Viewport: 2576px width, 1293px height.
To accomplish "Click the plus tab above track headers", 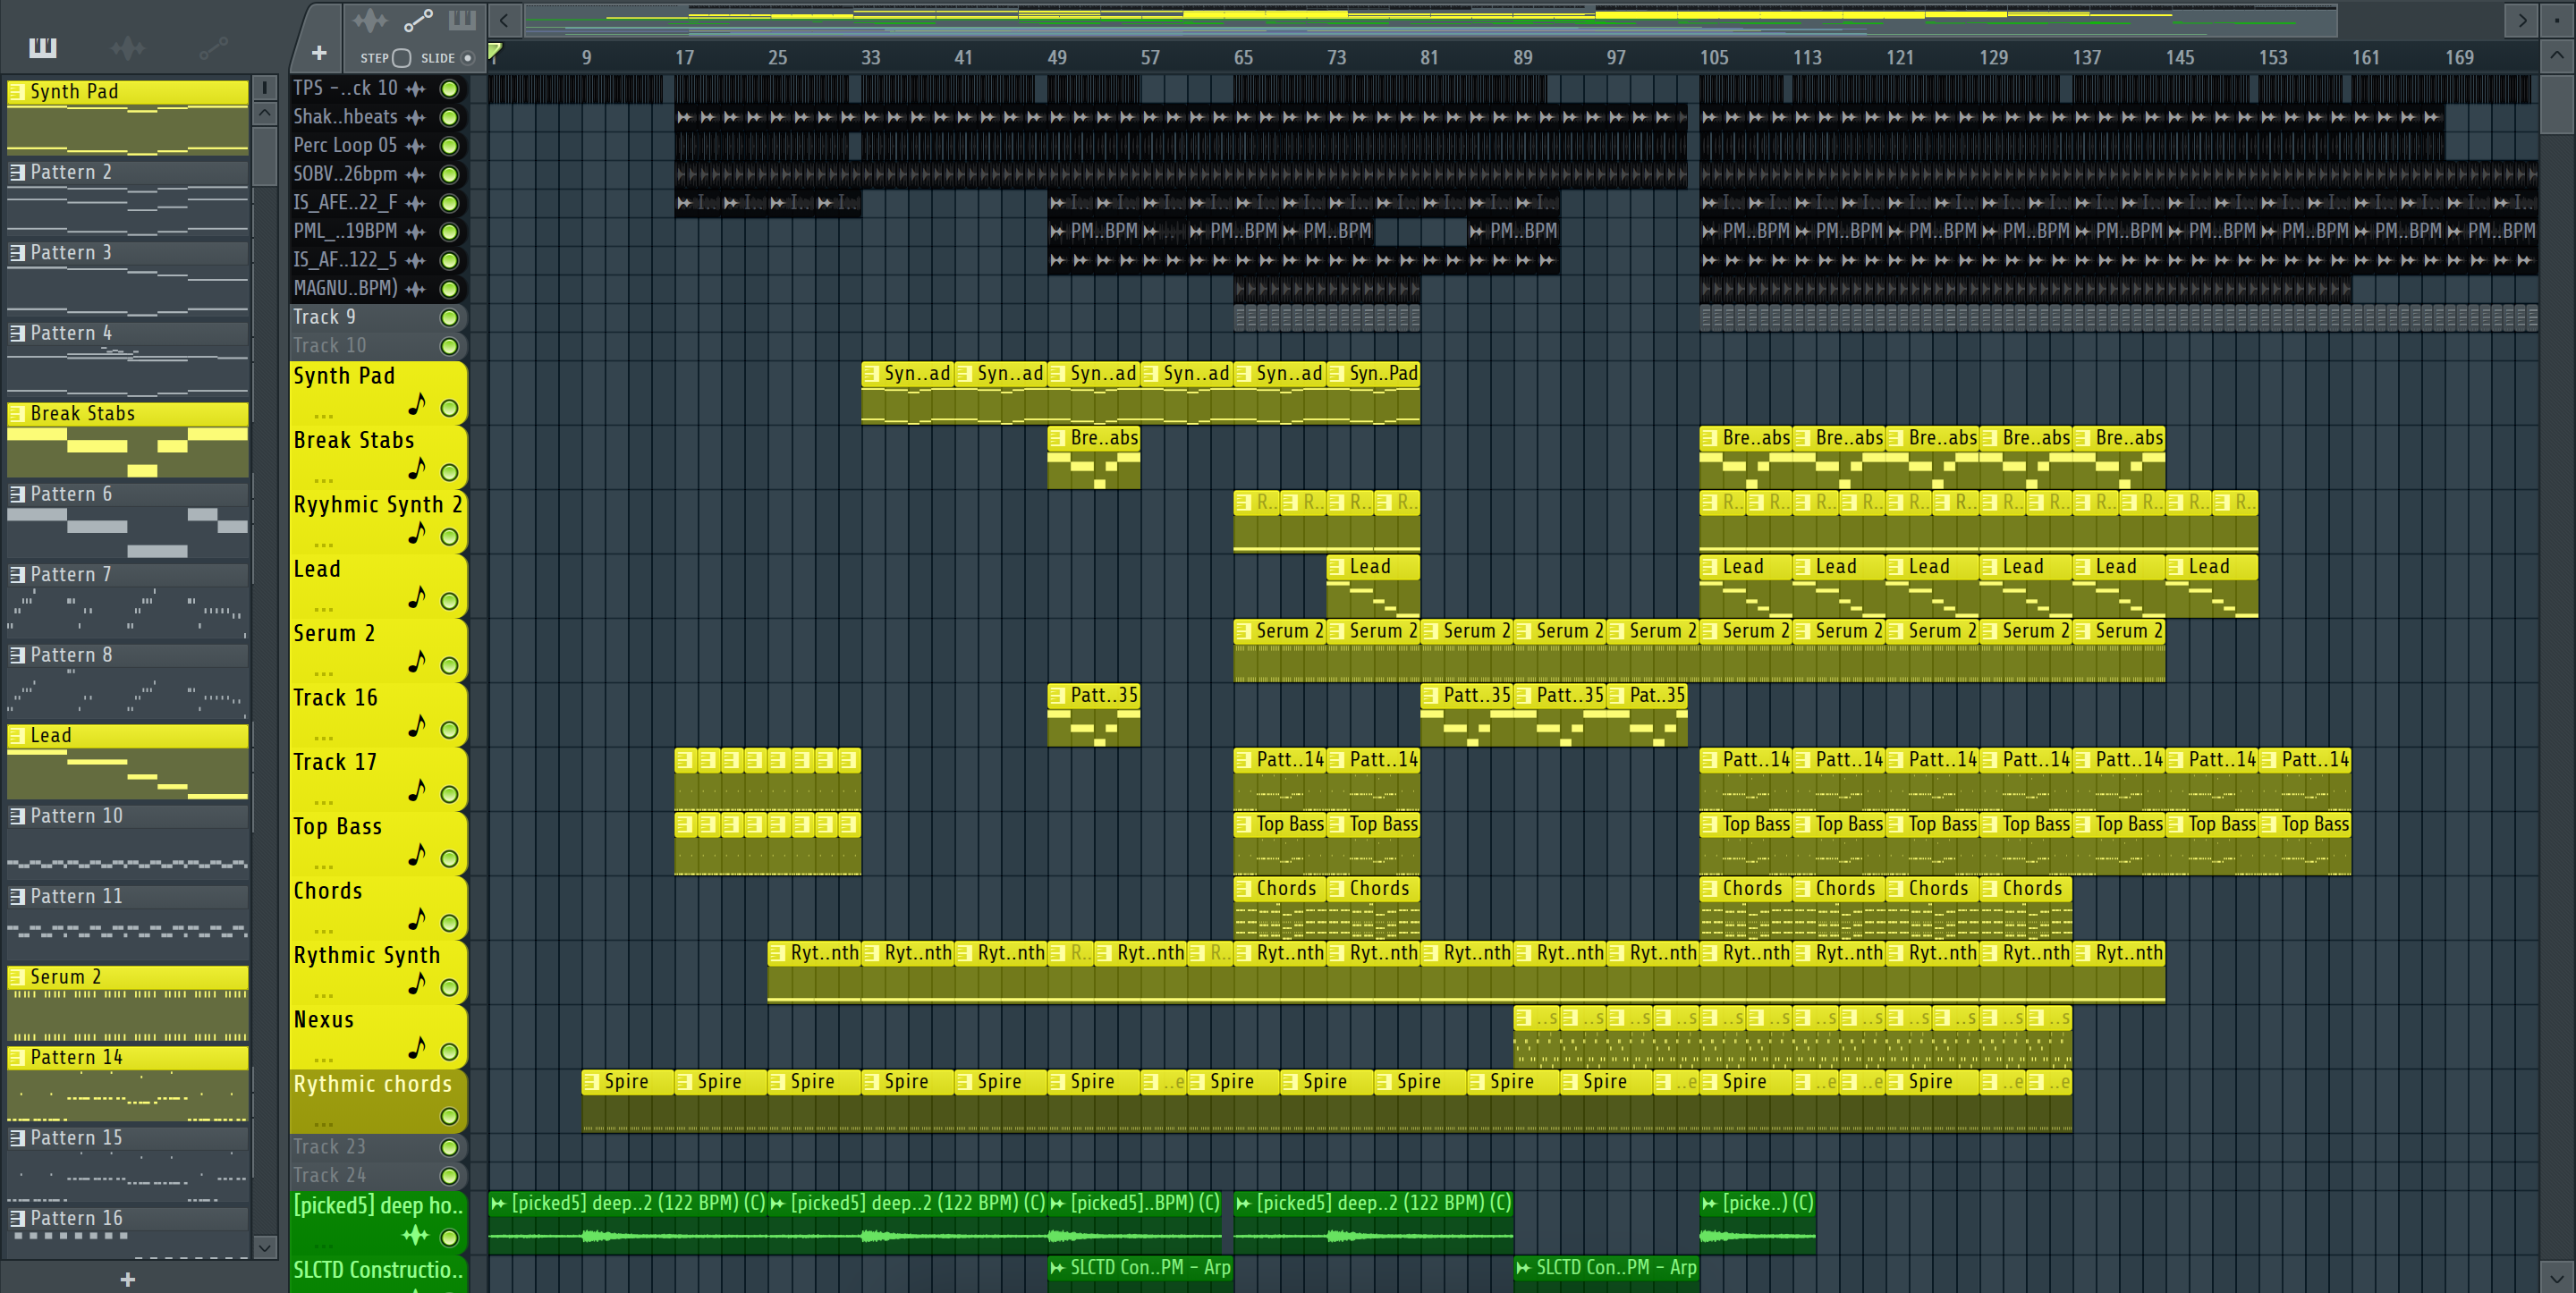I will tap(319, 53).
